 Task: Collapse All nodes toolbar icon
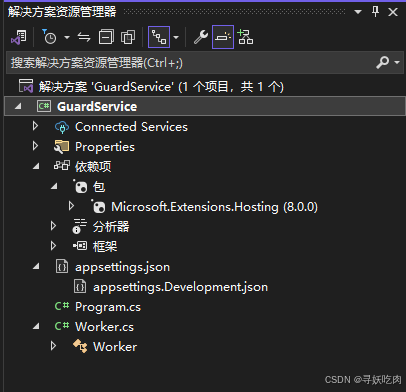[106, 37]
